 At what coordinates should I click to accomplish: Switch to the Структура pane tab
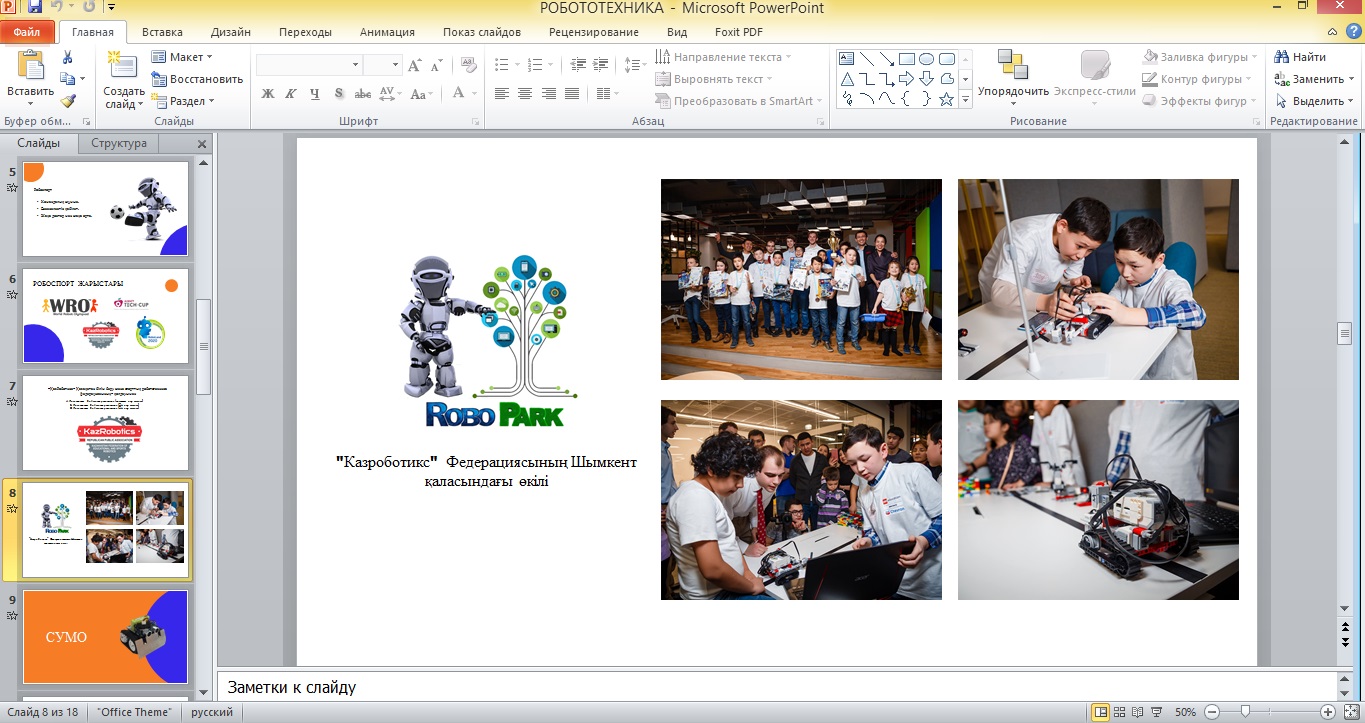click(x=119, y=143)
